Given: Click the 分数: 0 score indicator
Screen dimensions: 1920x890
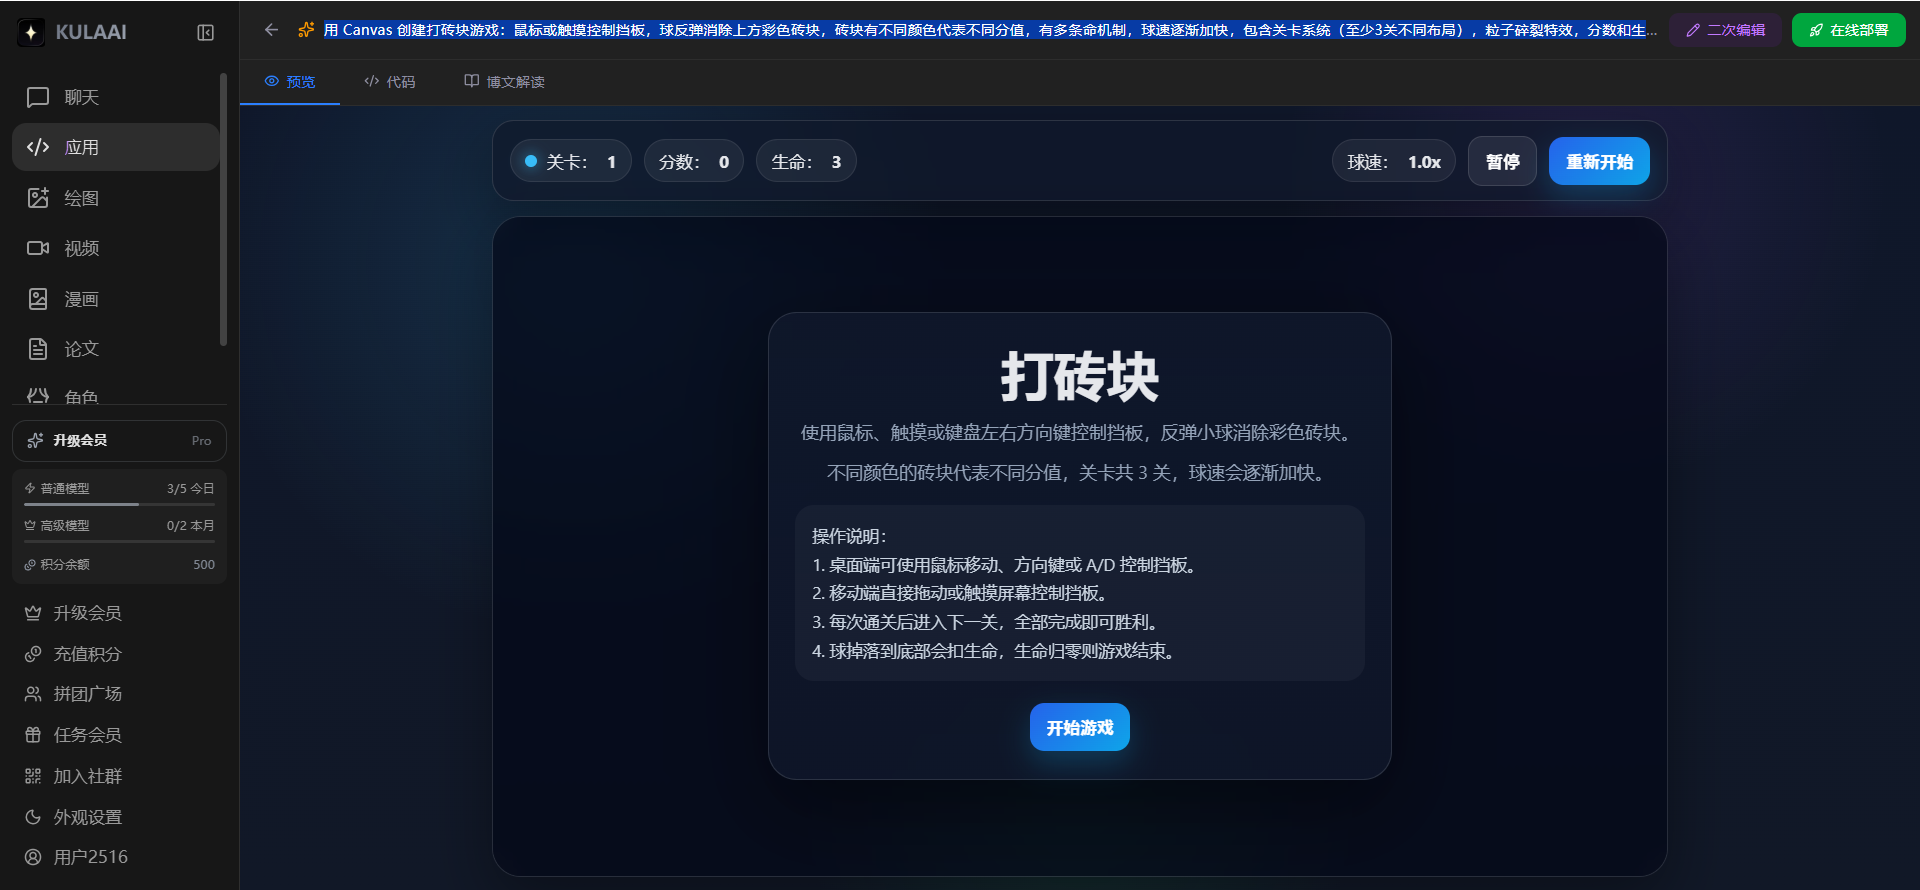Looking at the screenshot, I should pos(693,162).
